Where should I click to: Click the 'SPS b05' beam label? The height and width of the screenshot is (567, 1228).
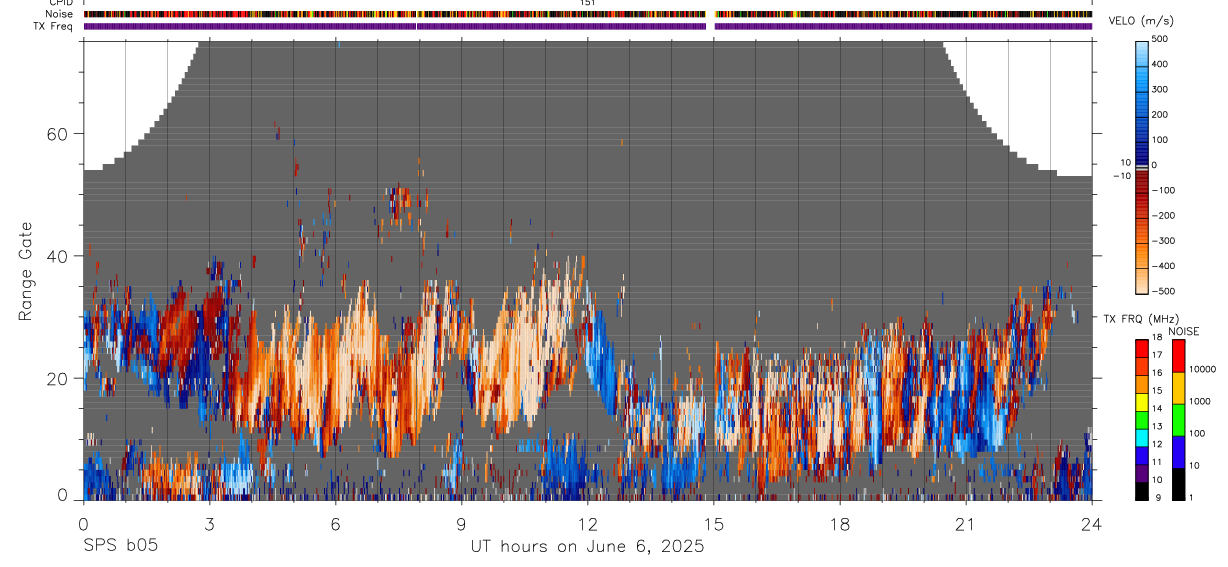click(x=120, y=547)
